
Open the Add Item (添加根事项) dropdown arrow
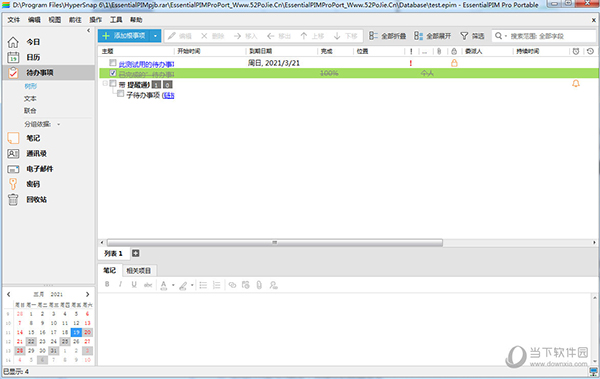(x=155, y=36)
